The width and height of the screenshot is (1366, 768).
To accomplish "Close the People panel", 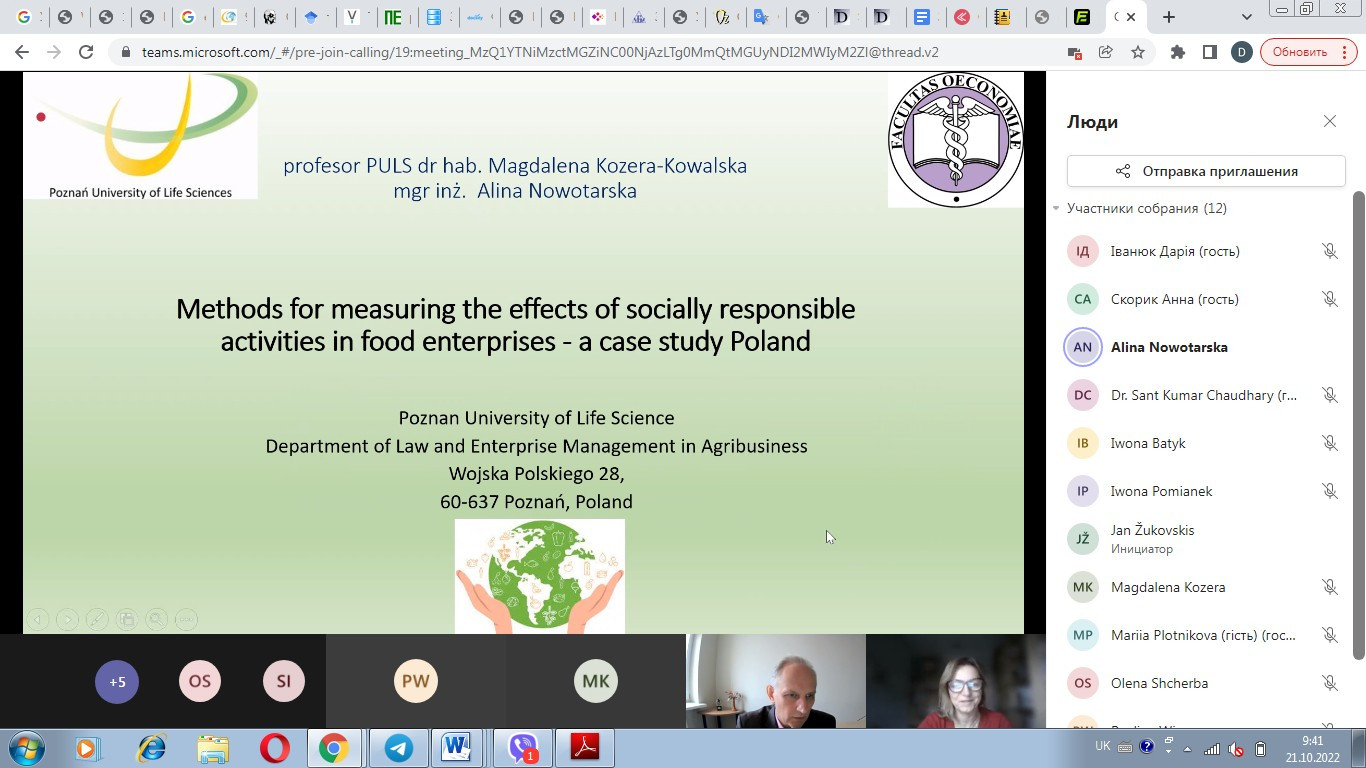I will (x=1329, y=121).
